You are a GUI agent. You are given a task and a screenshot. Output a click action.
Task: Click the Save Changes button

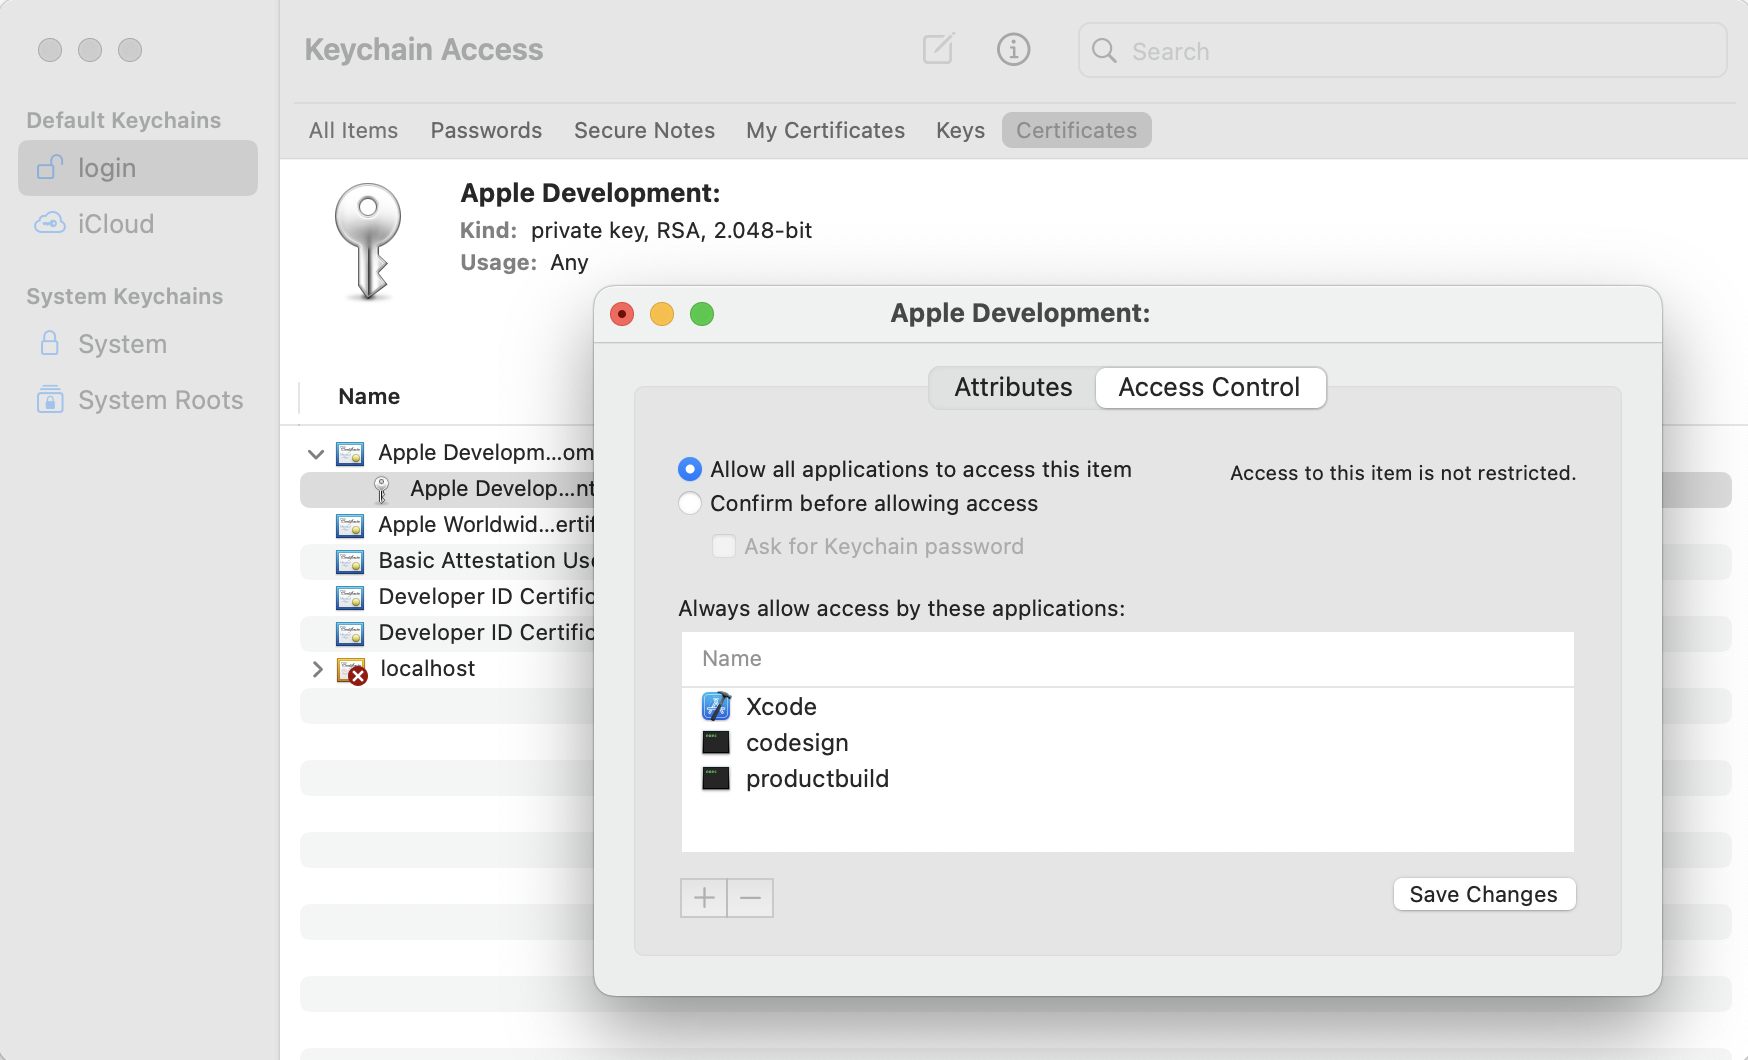pos(1484,894)
